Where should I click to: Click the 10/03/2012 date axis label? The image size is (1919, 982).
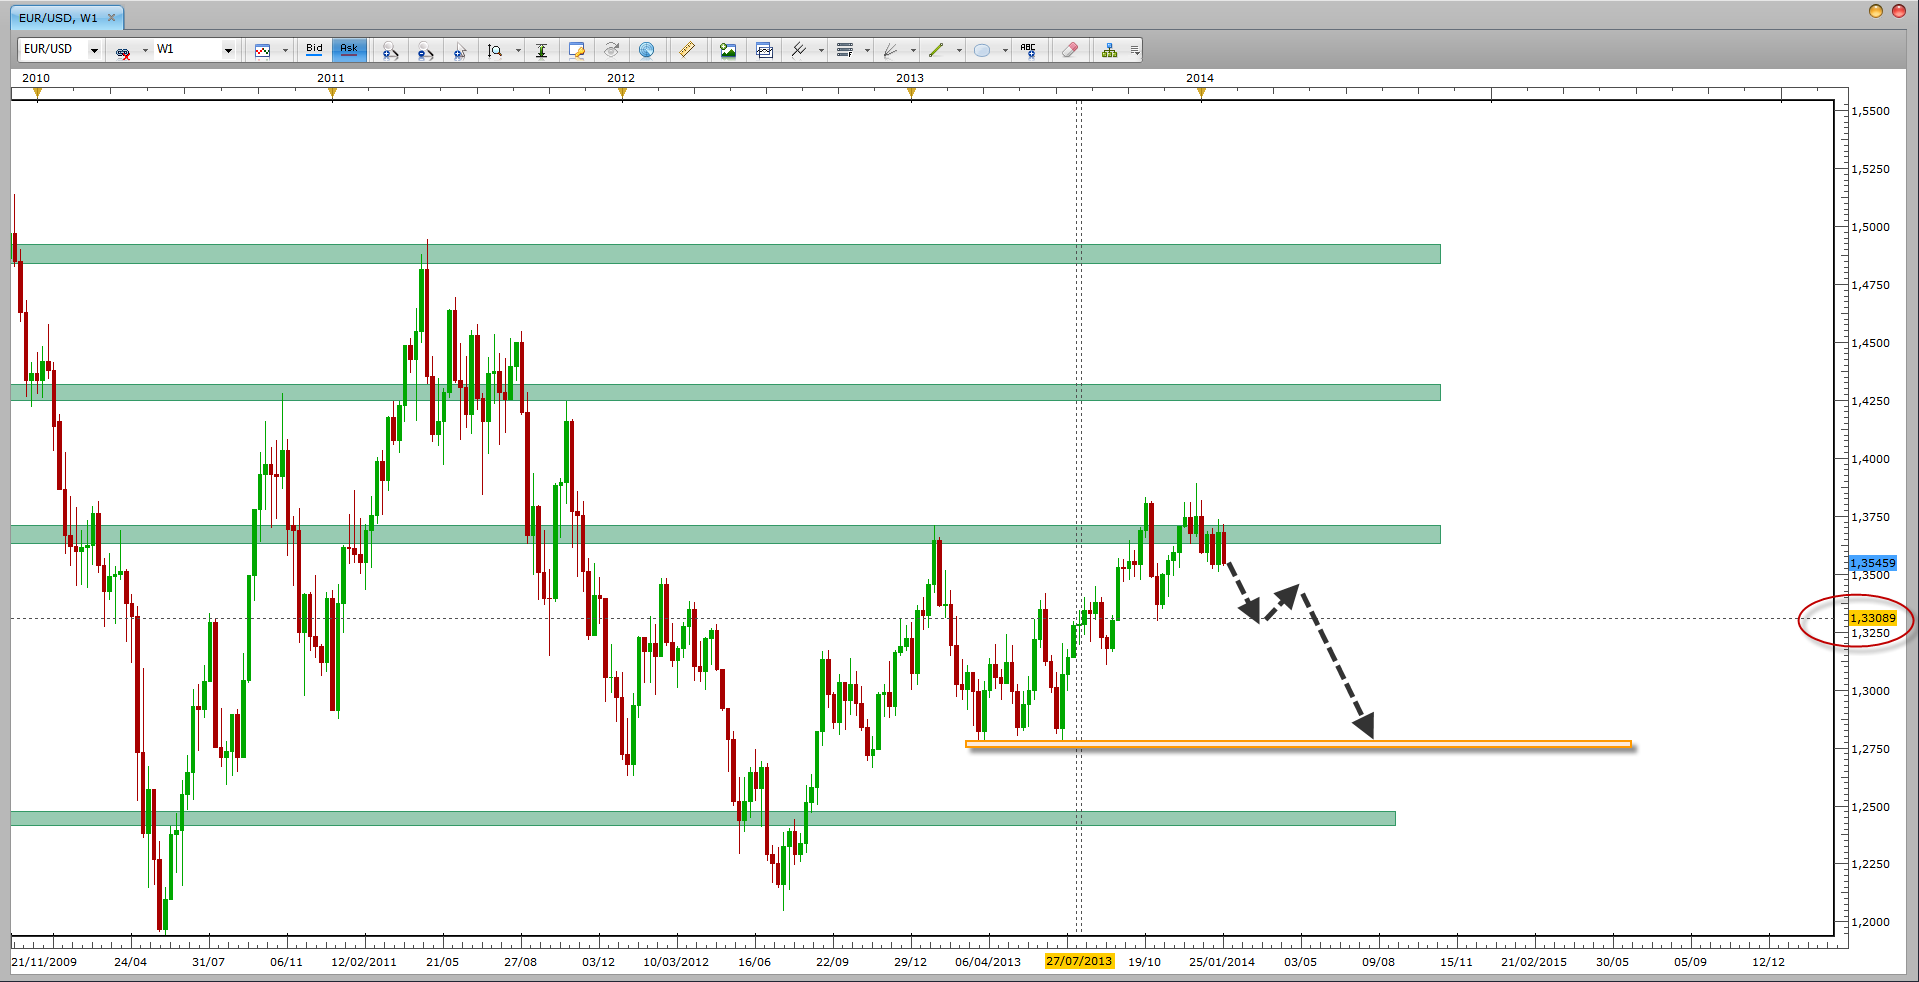pyautogui.click(x=676, y=962)
